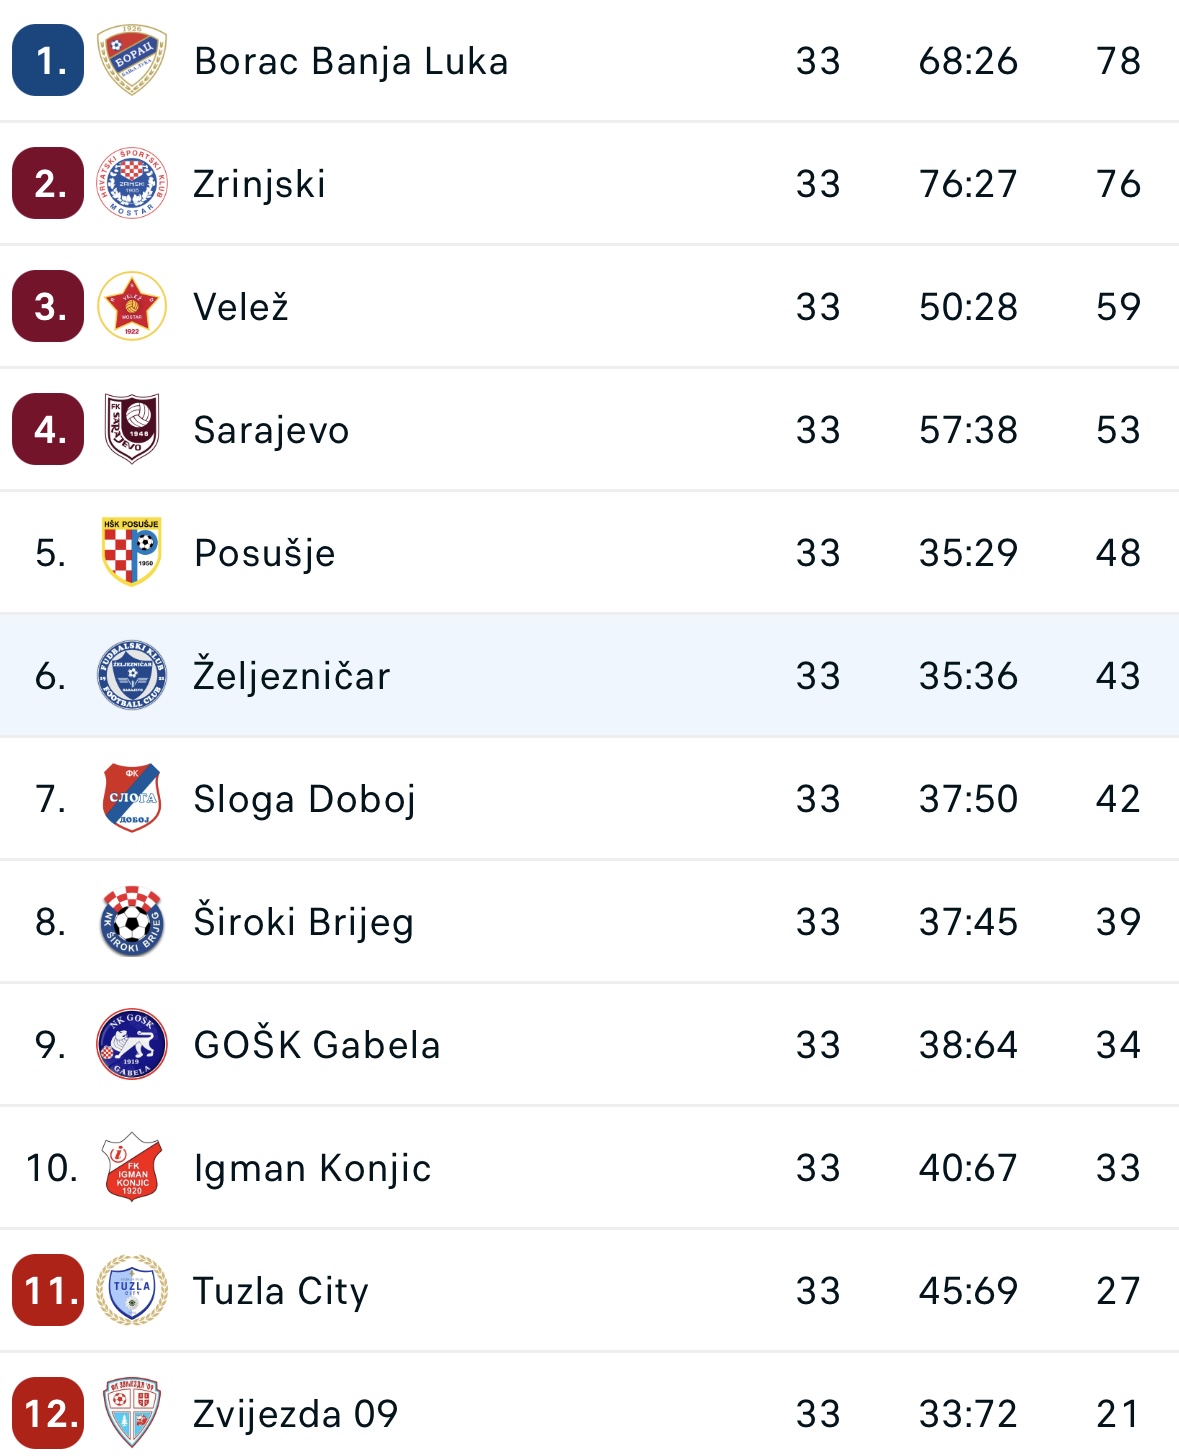The image size is (1179, 1456).
Task: Select the Velež red star crest
Action: tap(132, 307)
